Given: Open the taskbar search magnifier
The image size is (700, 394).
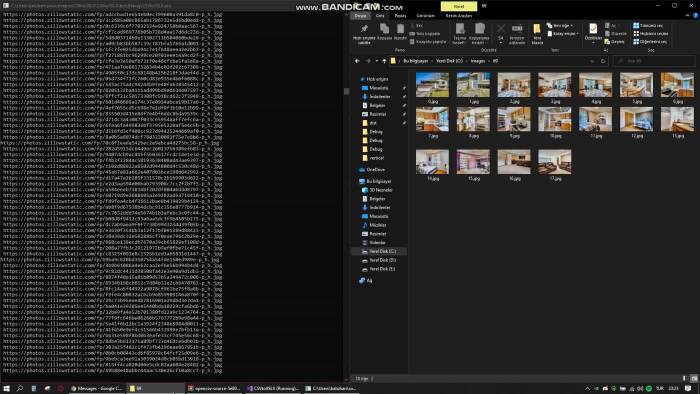Looking at the screenshot, I should point(20,388).
